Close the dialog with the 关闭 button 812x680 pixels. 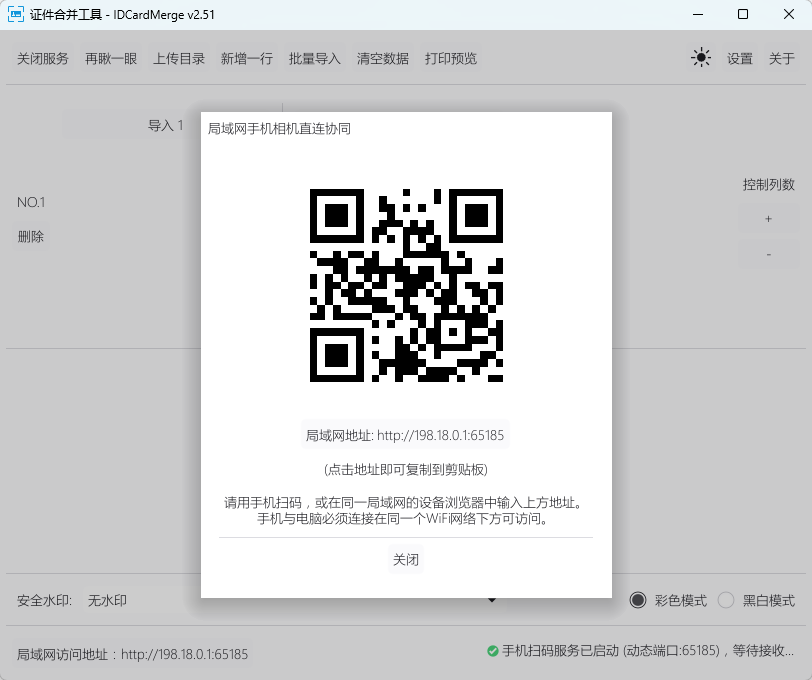(405, 559)
